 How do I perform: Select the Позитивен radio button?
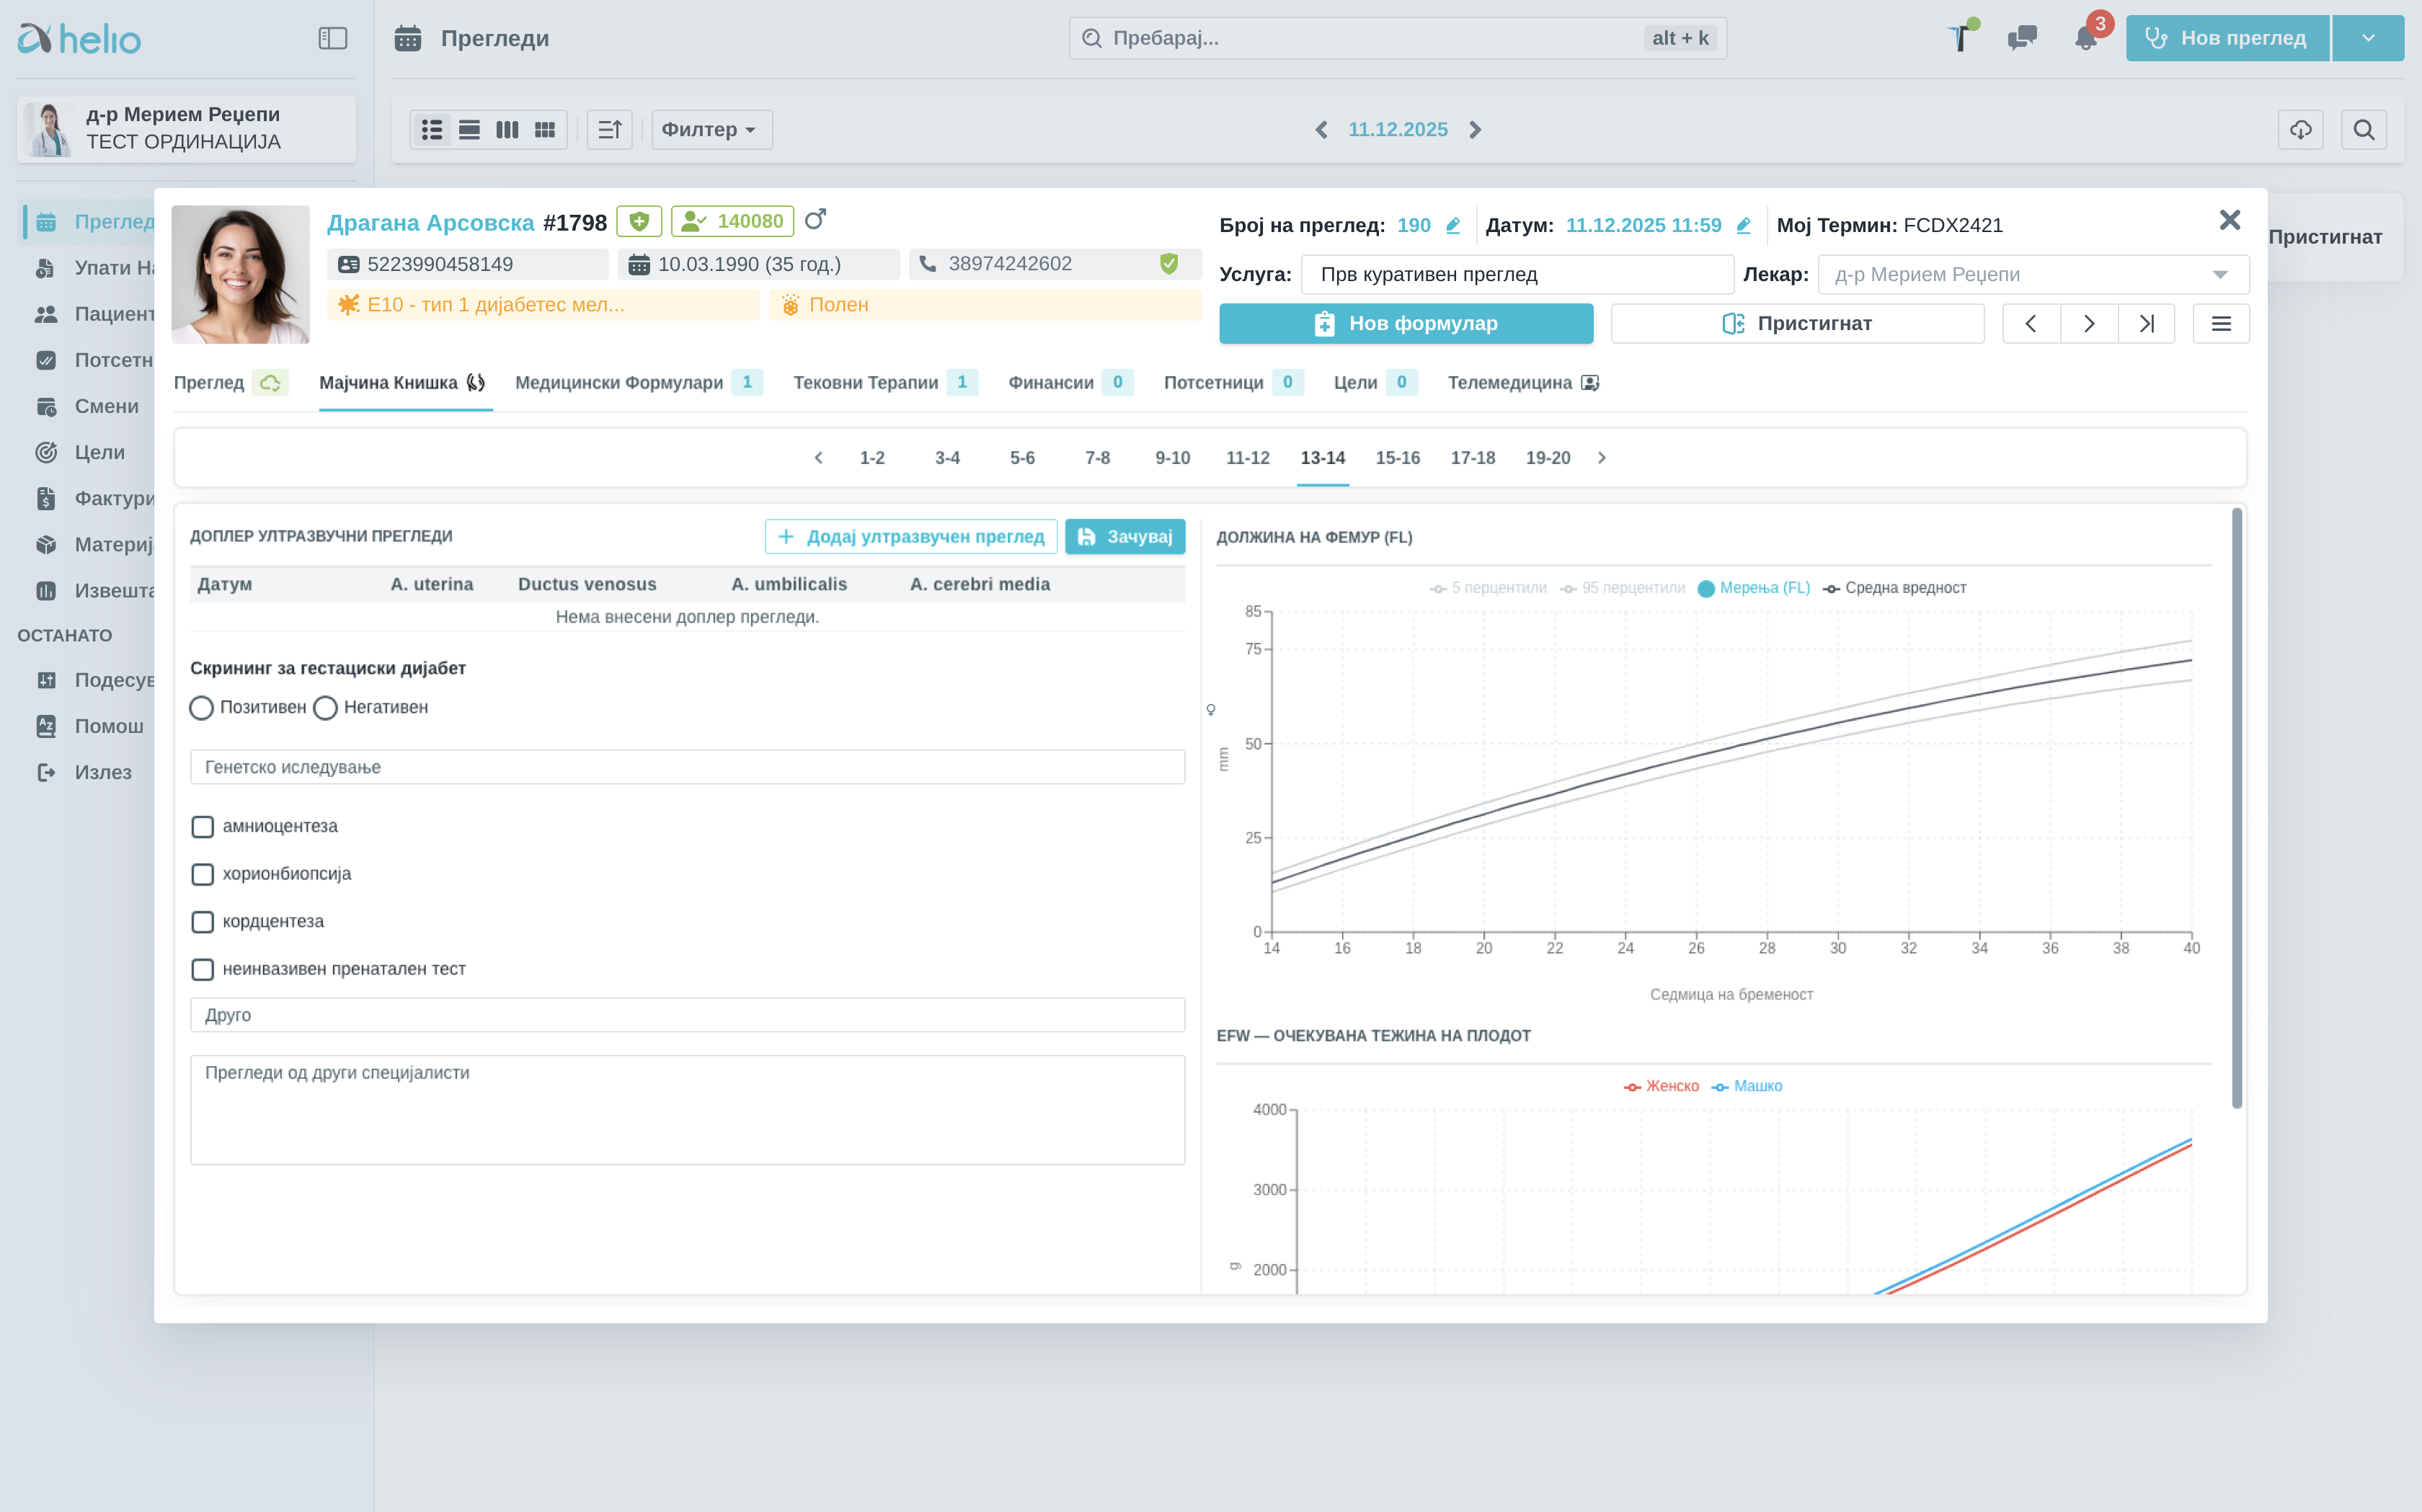201,708
